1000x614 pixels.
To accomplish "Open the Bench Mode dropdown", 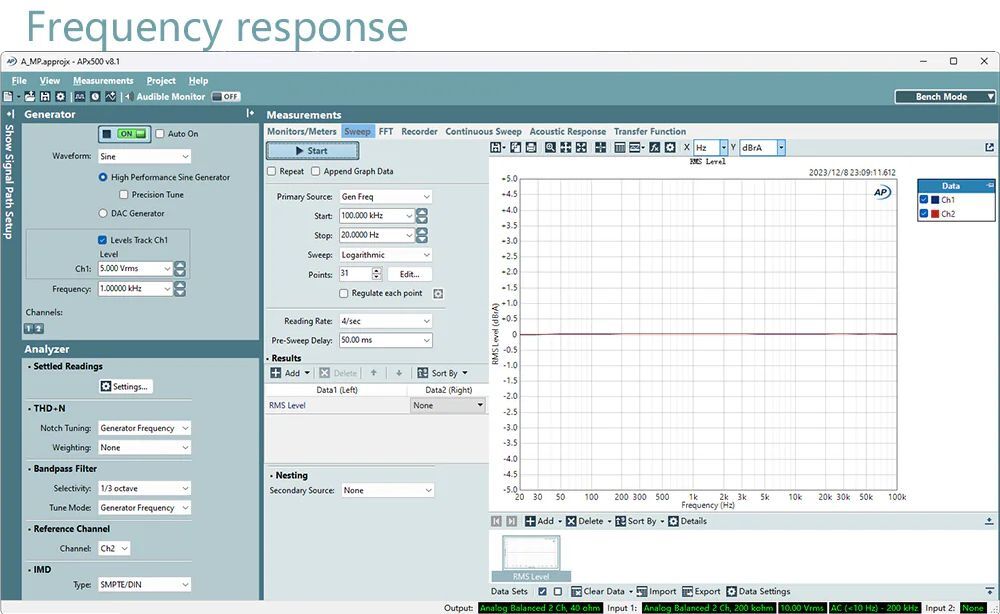I will tap(945, 96).
